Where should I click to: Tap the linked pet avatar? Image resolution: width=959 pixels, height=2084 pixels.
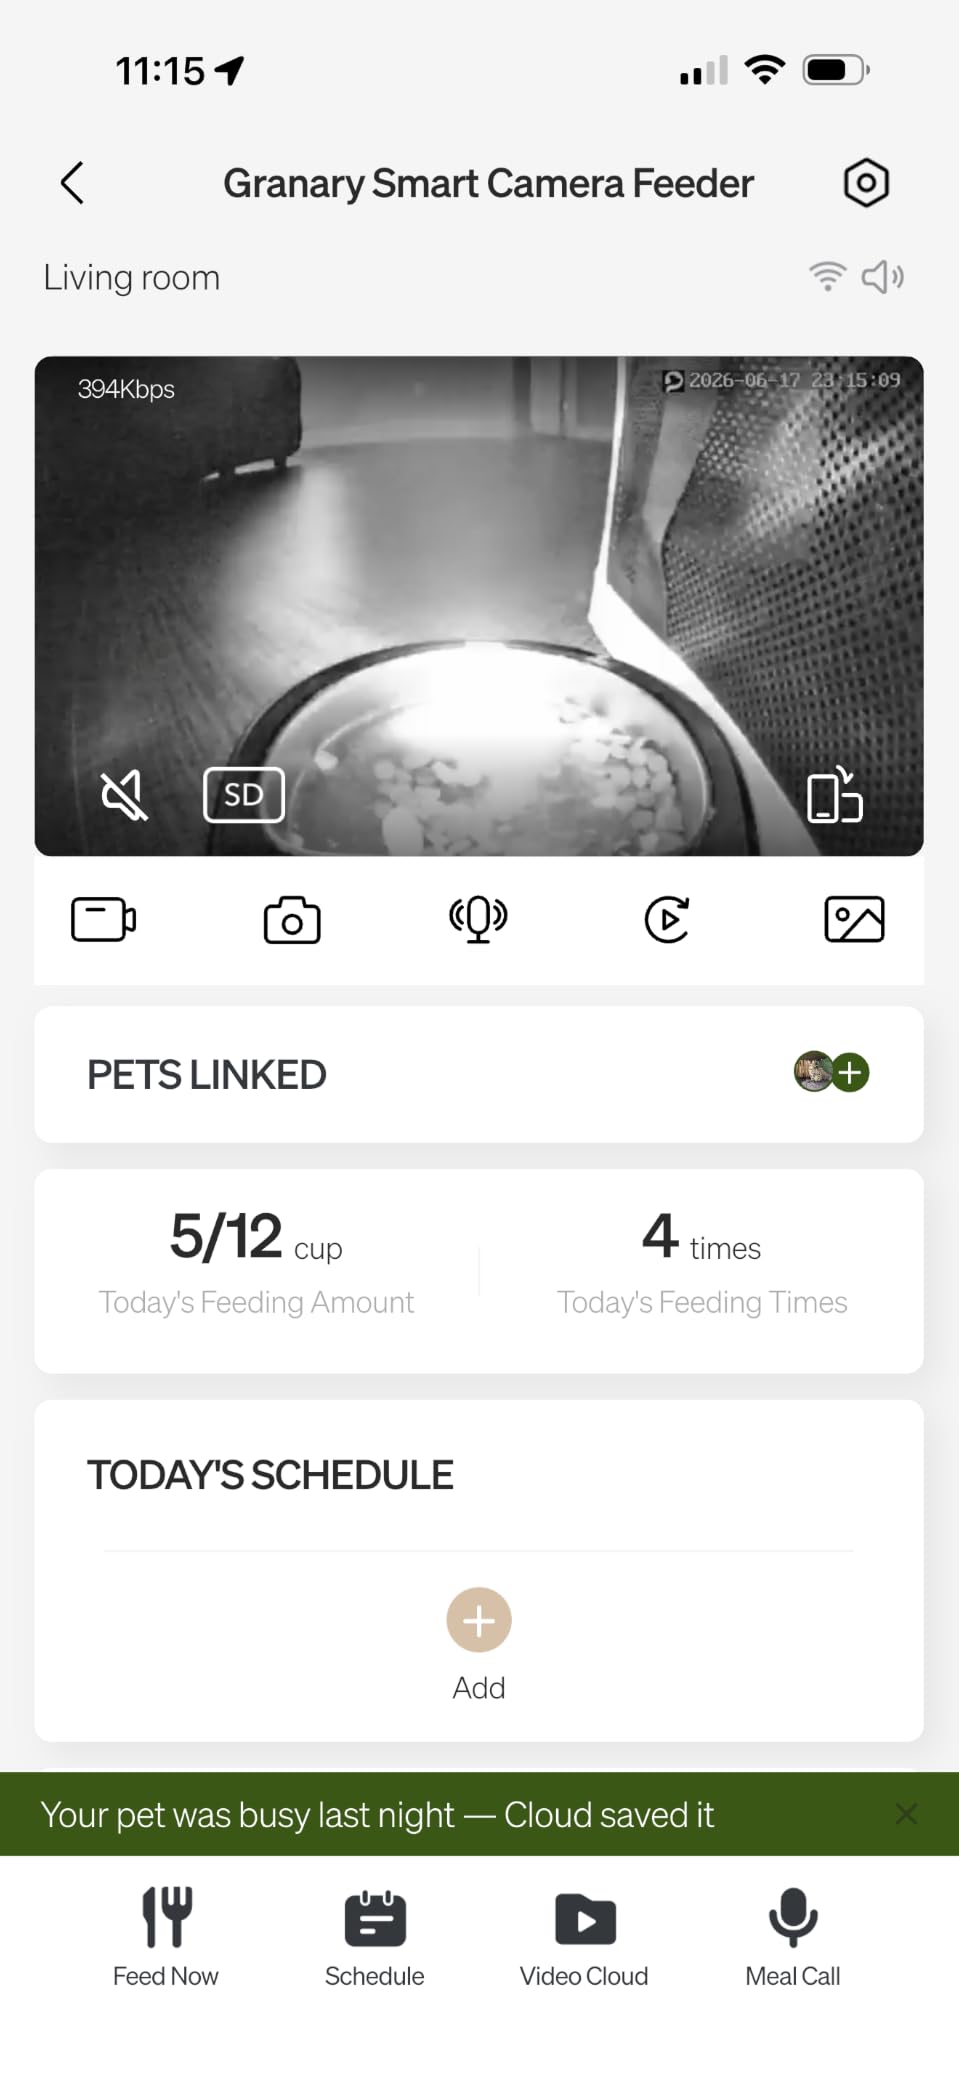[813, 1073]
